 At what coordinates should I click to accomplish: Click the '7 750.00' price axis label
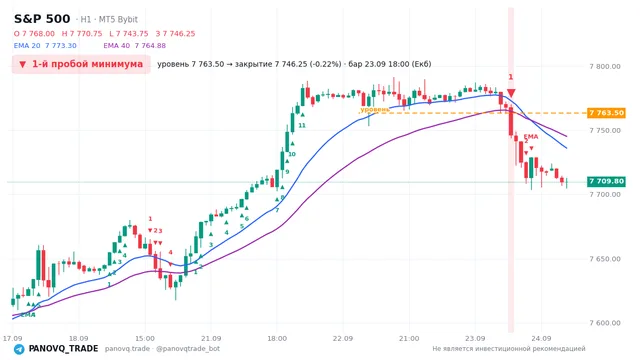[605, 131]
